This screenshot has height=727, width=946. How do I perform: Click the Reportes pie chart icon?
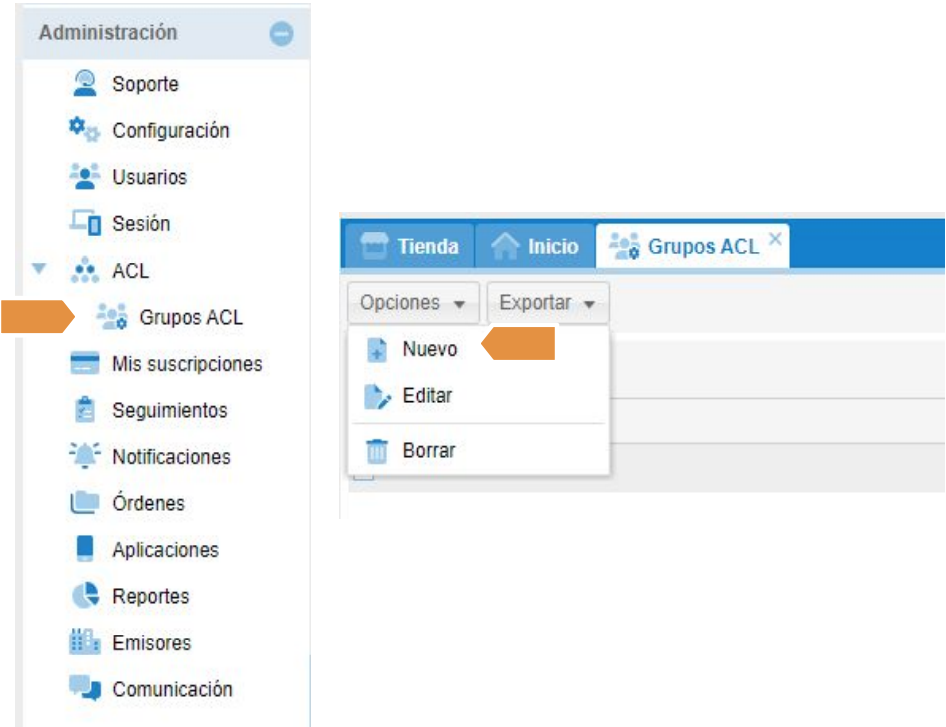(85, 596)
